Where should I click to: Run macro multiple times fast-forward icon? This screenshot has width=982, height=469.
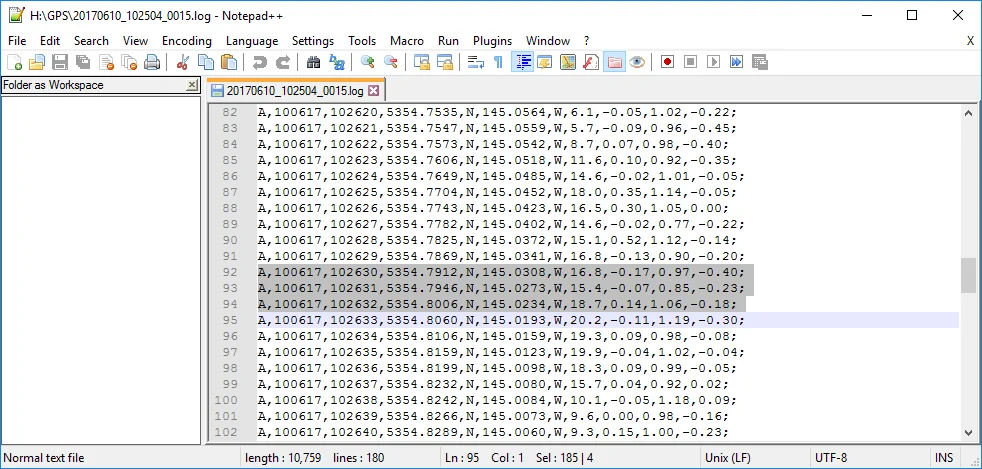point(736,62)
